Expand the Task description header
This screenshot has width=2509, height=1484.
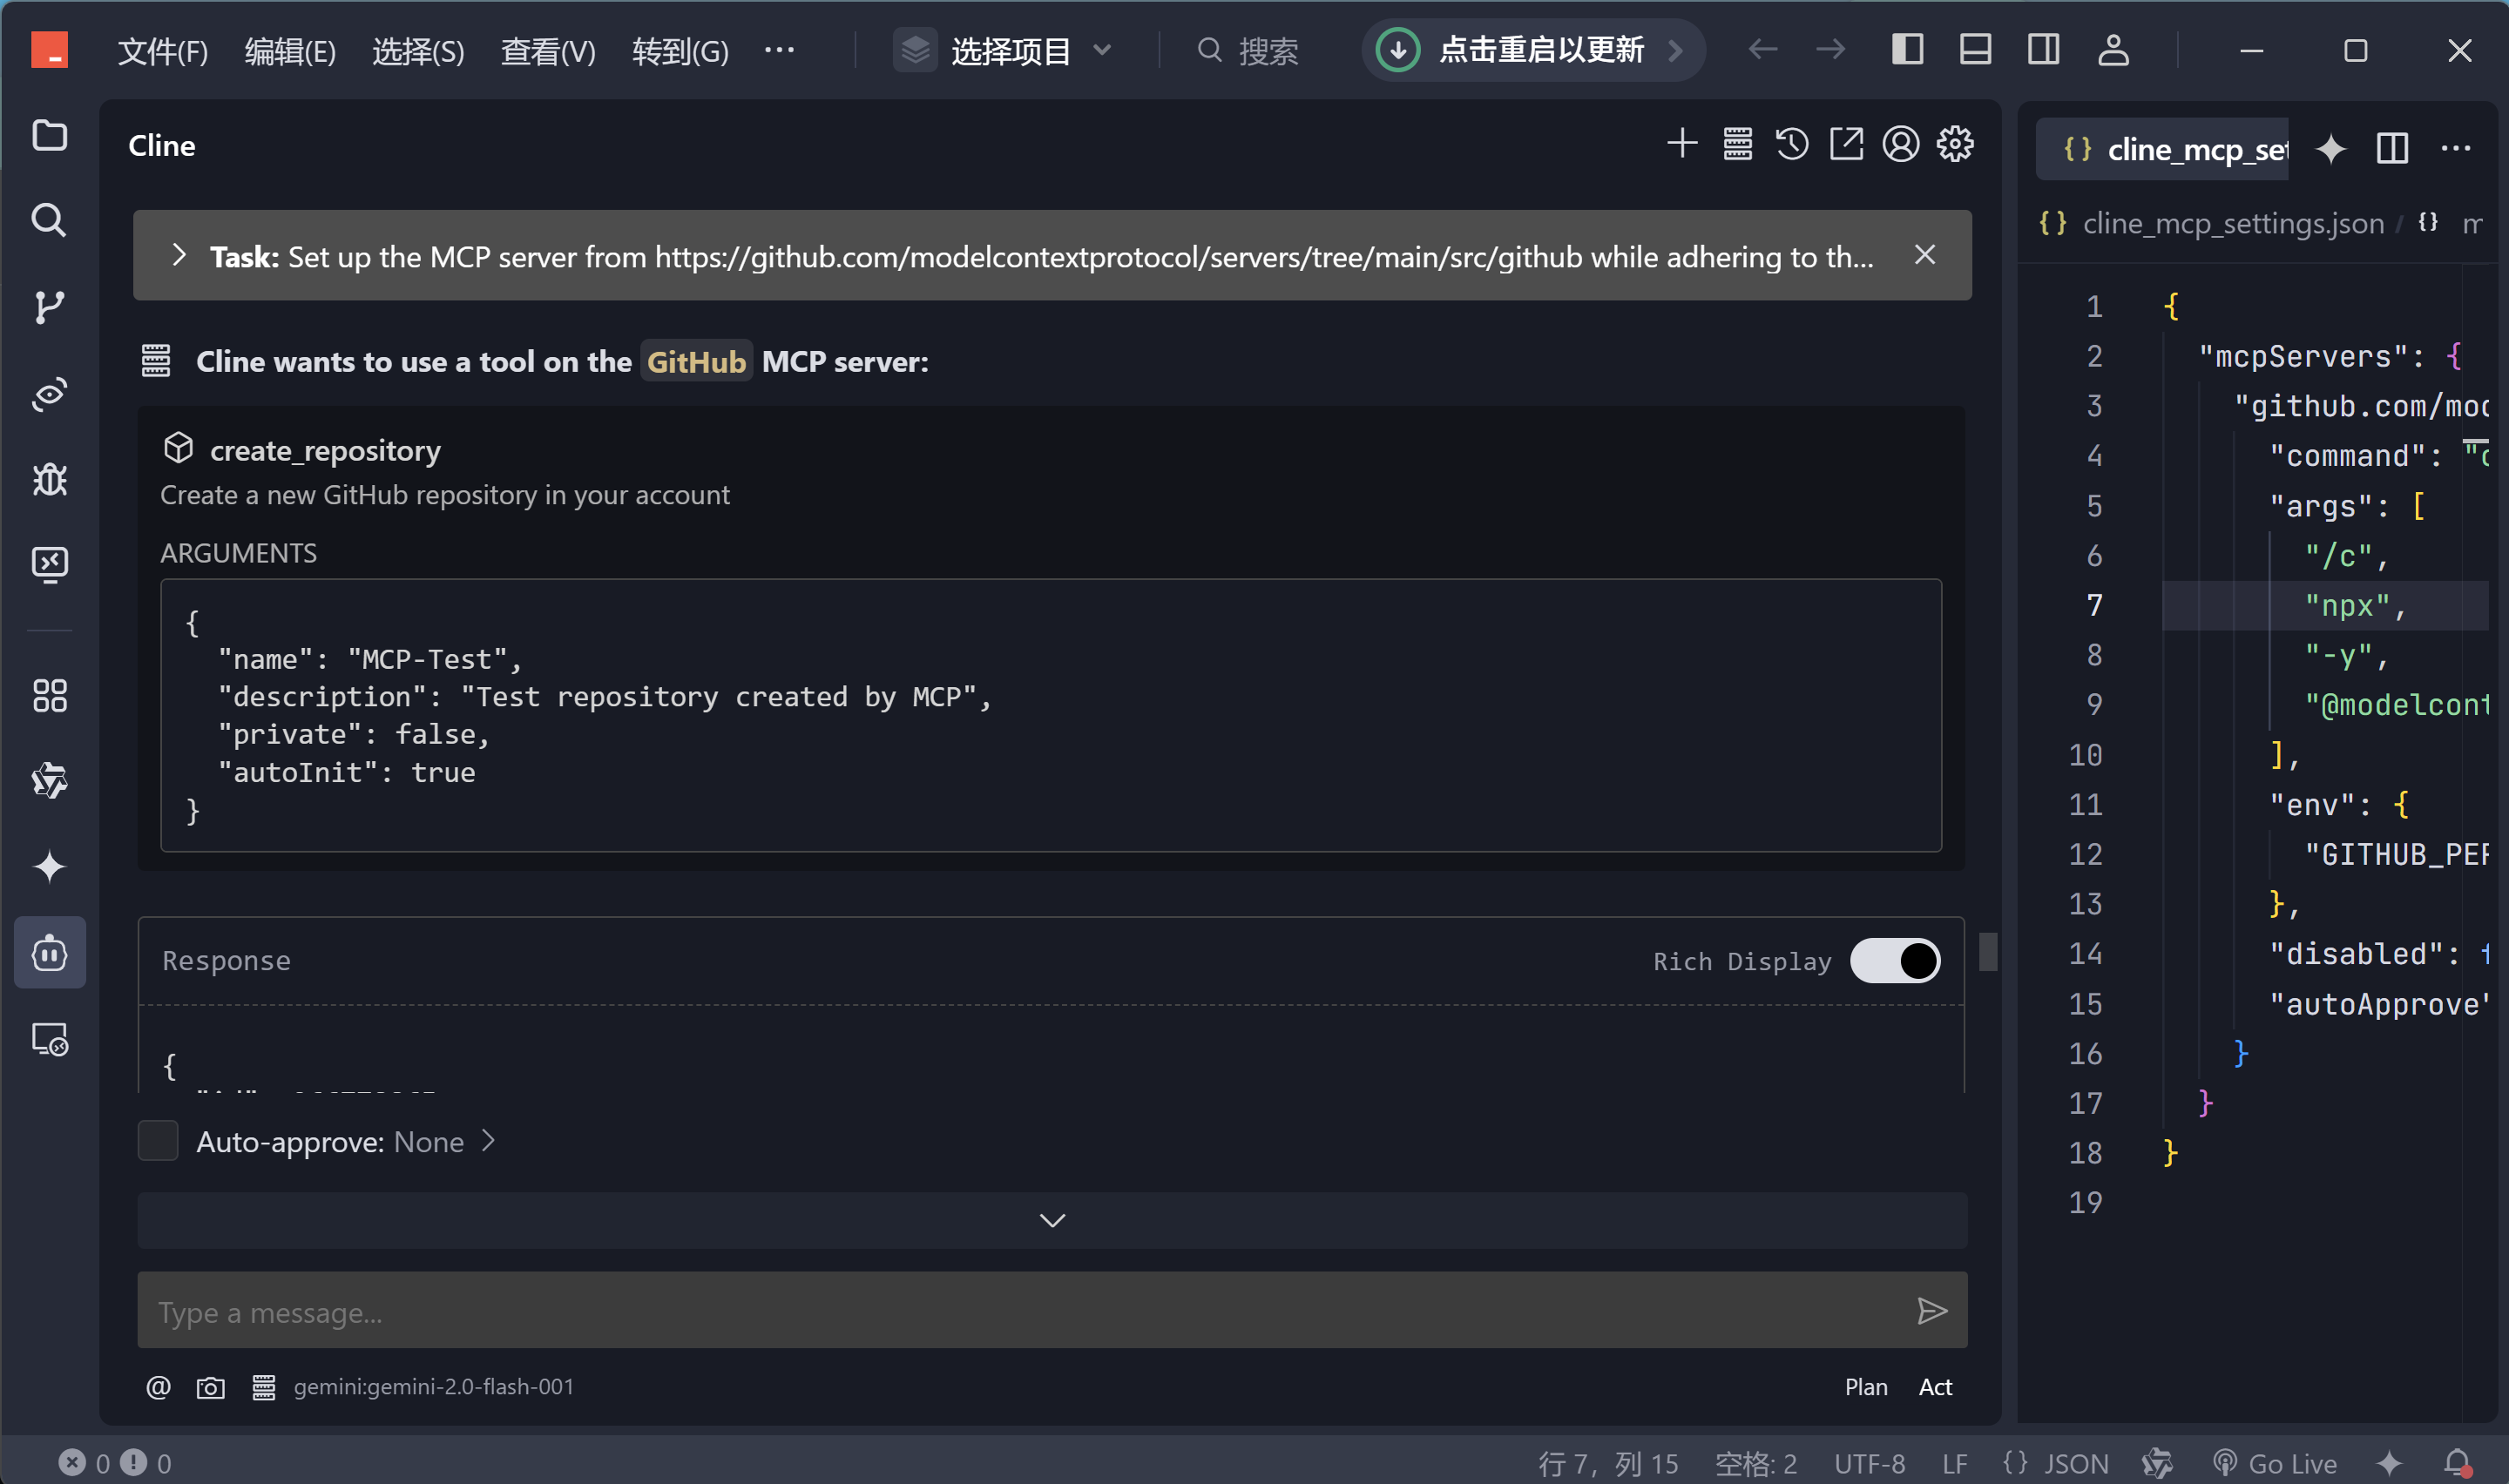[x=179, y=256]
